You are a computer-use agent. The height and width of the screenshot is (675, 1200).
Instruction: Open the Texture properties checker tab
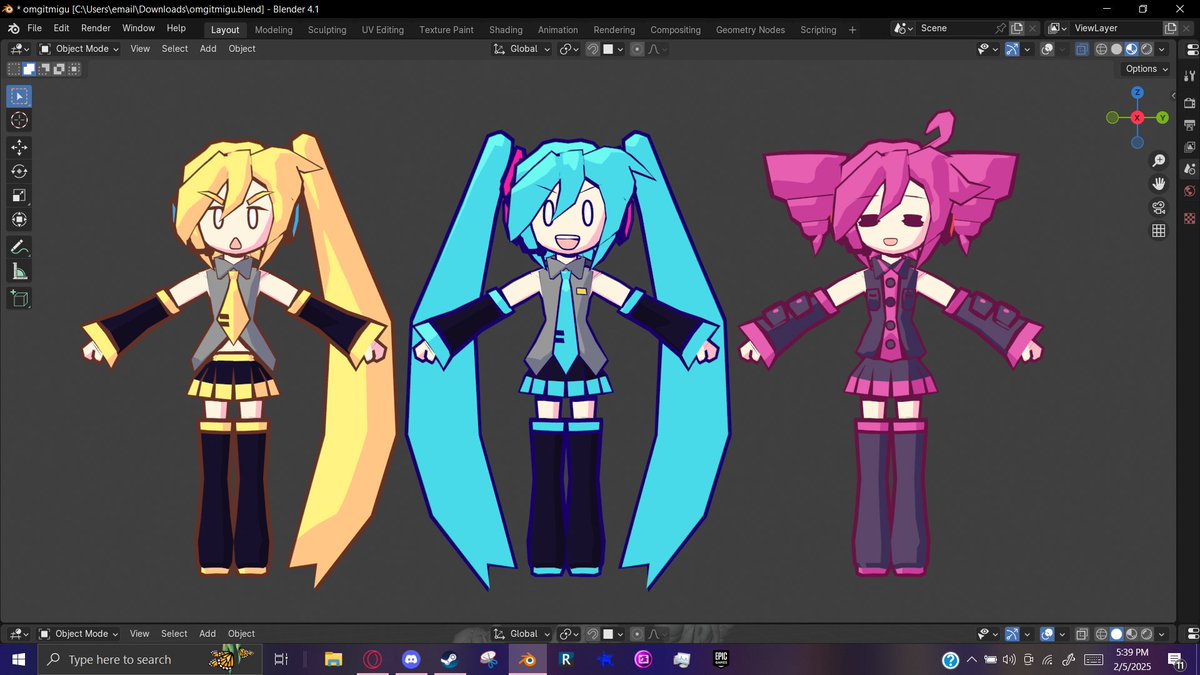1189,218
